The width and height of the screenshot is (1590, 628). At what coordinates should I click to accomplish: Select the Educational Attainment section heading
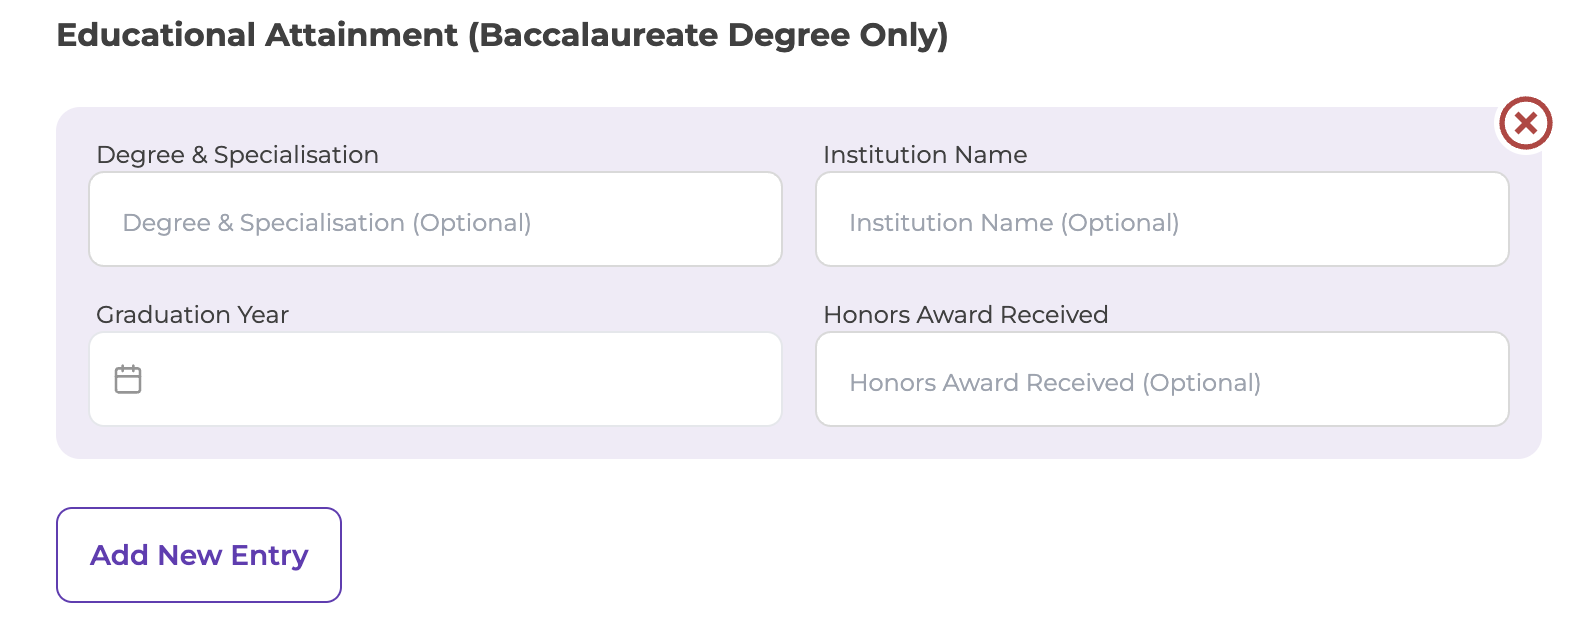click(502, 35)
